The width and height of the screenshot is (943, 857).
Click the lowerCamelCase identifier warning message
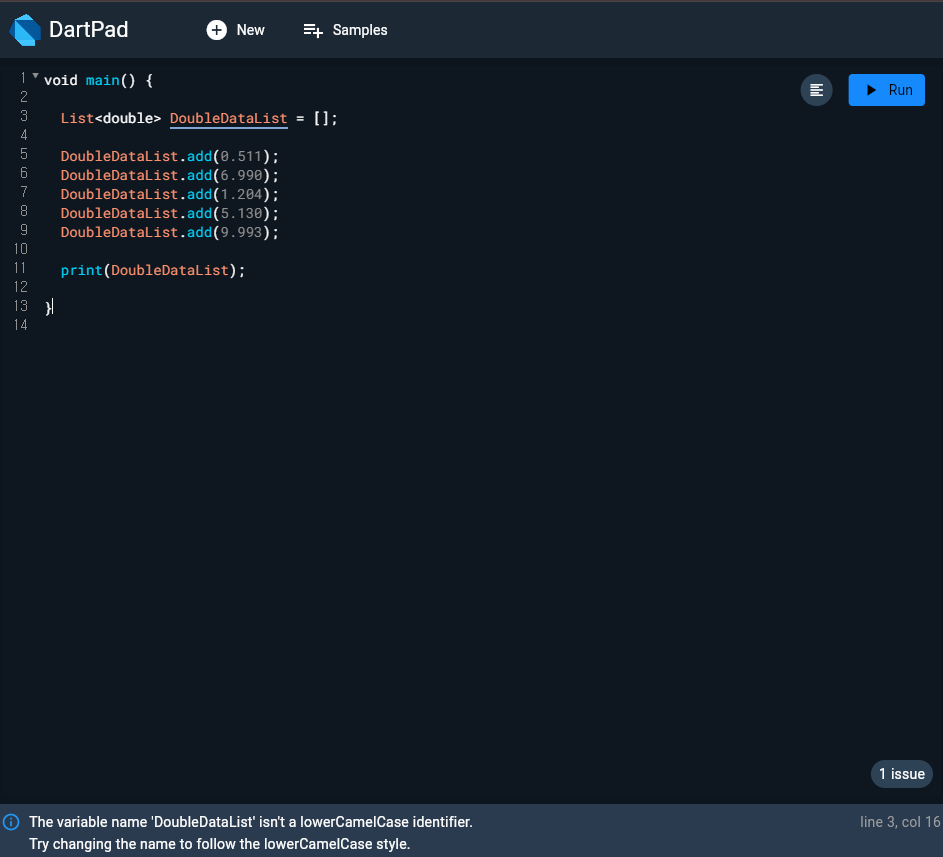pos(251,822)
